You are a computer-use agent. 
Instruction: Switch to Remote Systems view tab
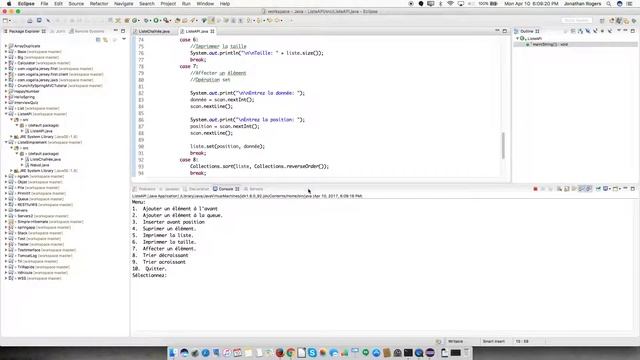(87, 31)
